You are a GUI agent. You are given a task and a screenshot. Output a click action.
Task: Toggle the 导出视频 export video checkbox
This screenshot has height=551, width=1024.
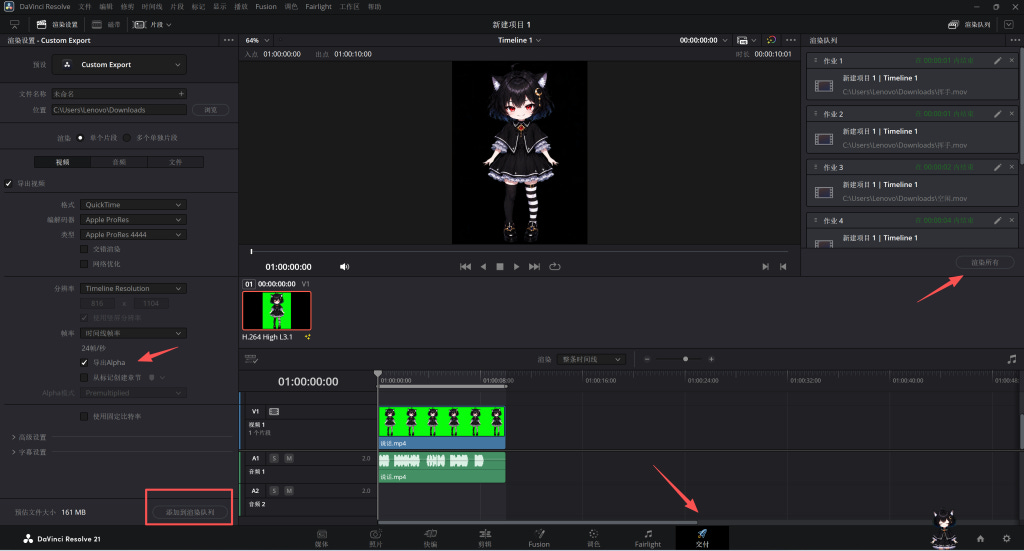[8, 183]
